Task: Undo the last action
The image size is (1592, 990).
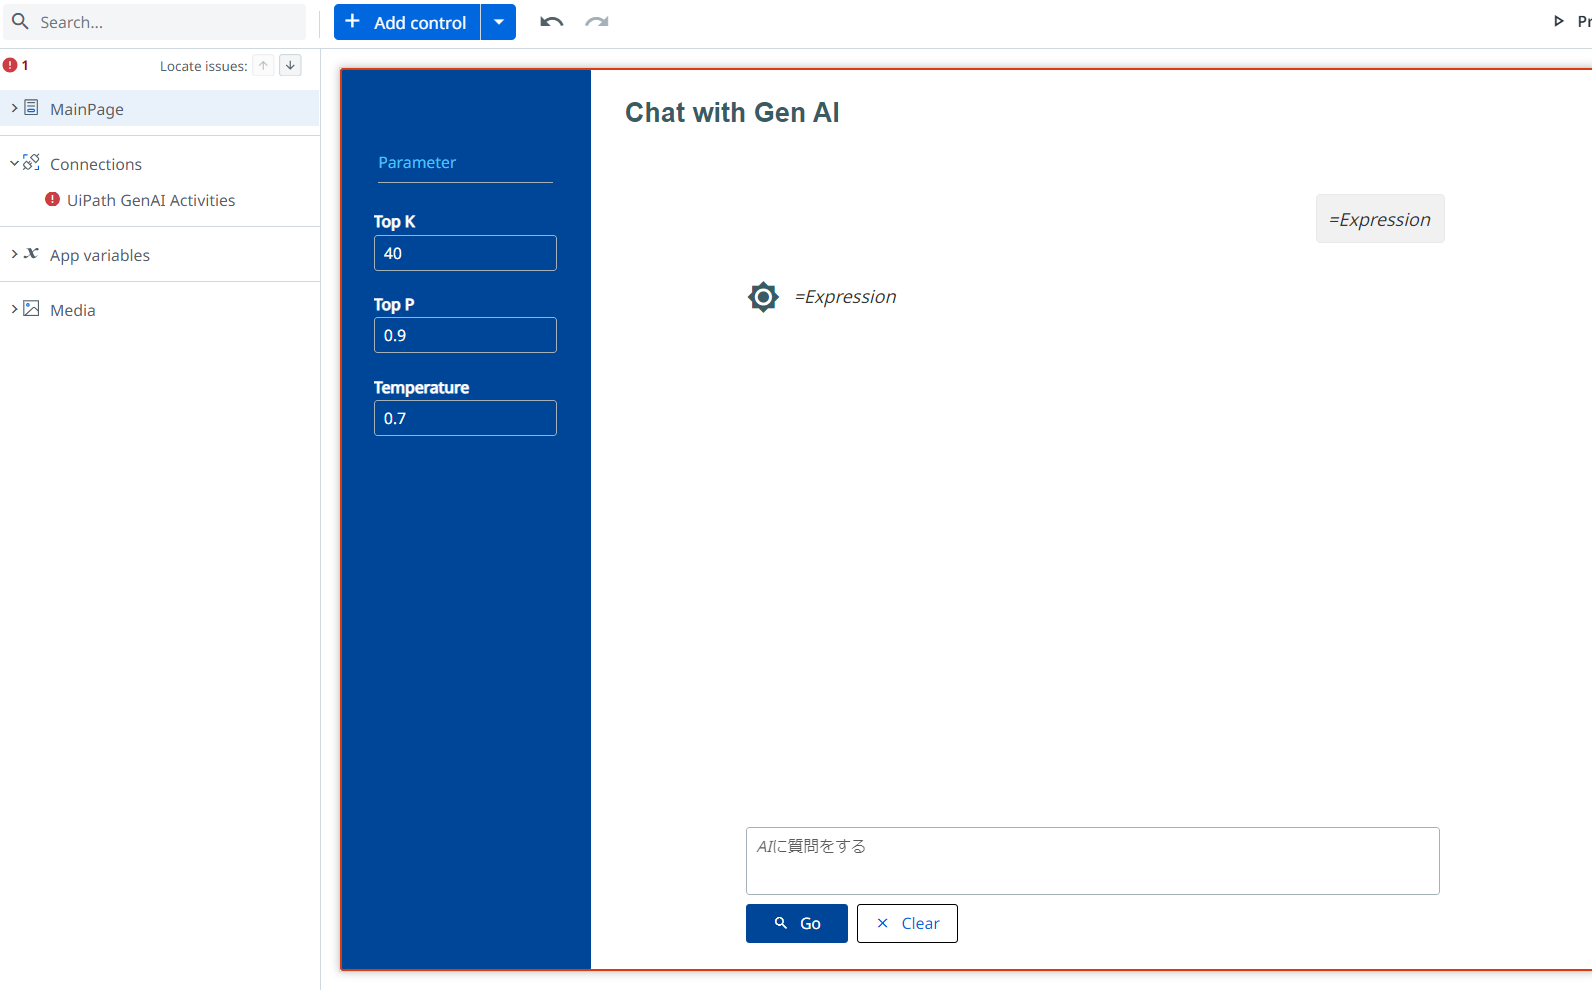Action: coord(552,22)
